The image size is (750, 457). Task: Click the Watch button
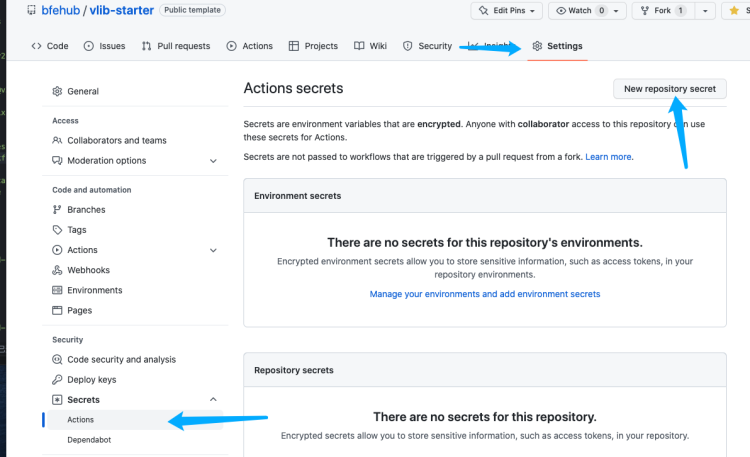click(x=587, y=11)
